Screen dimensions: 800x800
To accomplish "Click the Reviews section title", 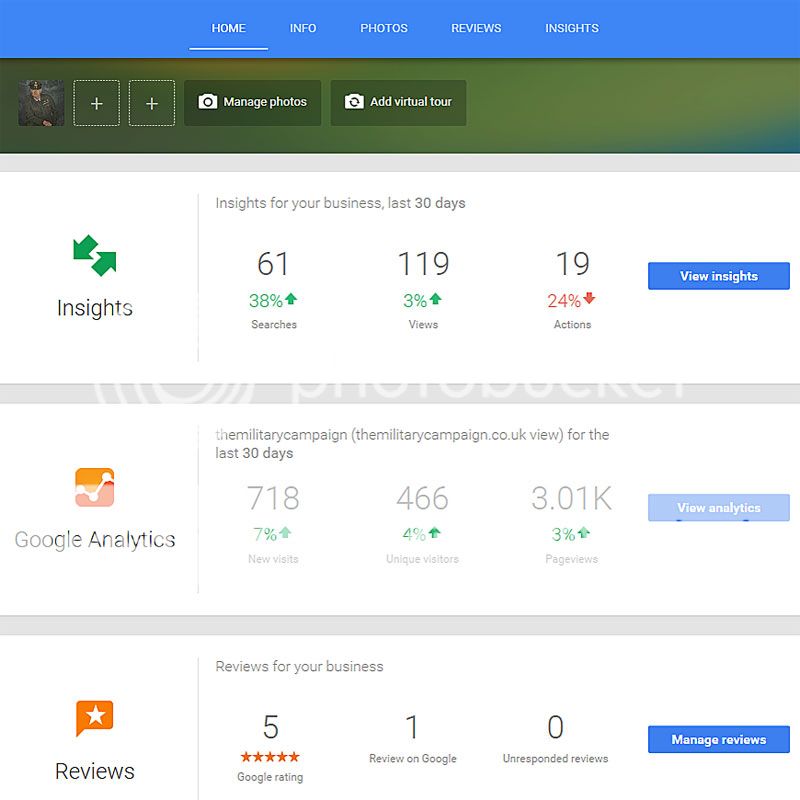I will (95, 771).
